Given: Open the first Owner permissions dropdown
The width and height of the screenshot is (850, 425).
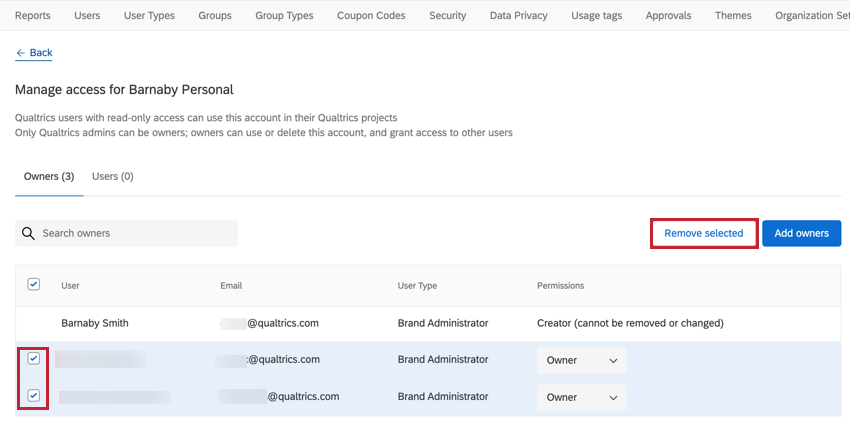Looking at the screenshot, I should click(581, 360).
